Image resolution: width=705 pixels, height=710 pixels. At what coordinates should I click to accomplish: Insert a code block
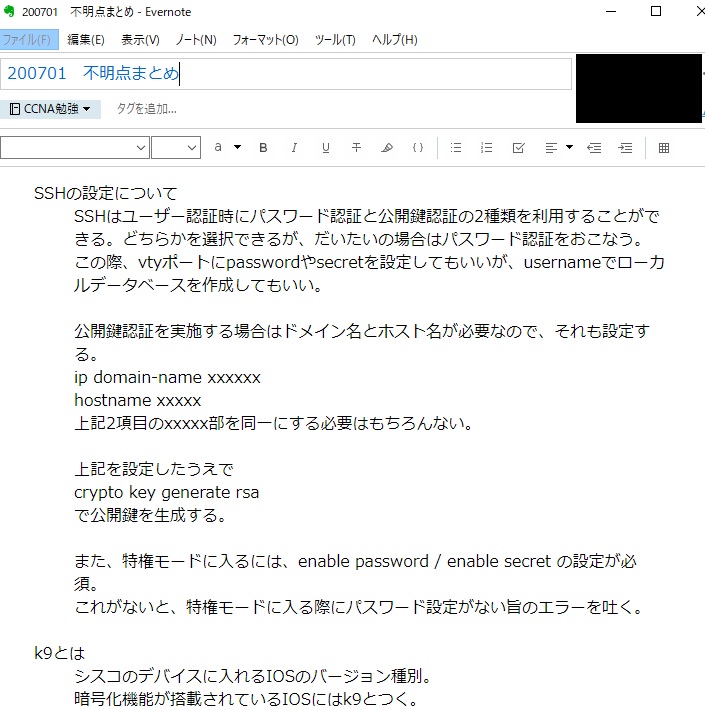[x=418, y=148]
